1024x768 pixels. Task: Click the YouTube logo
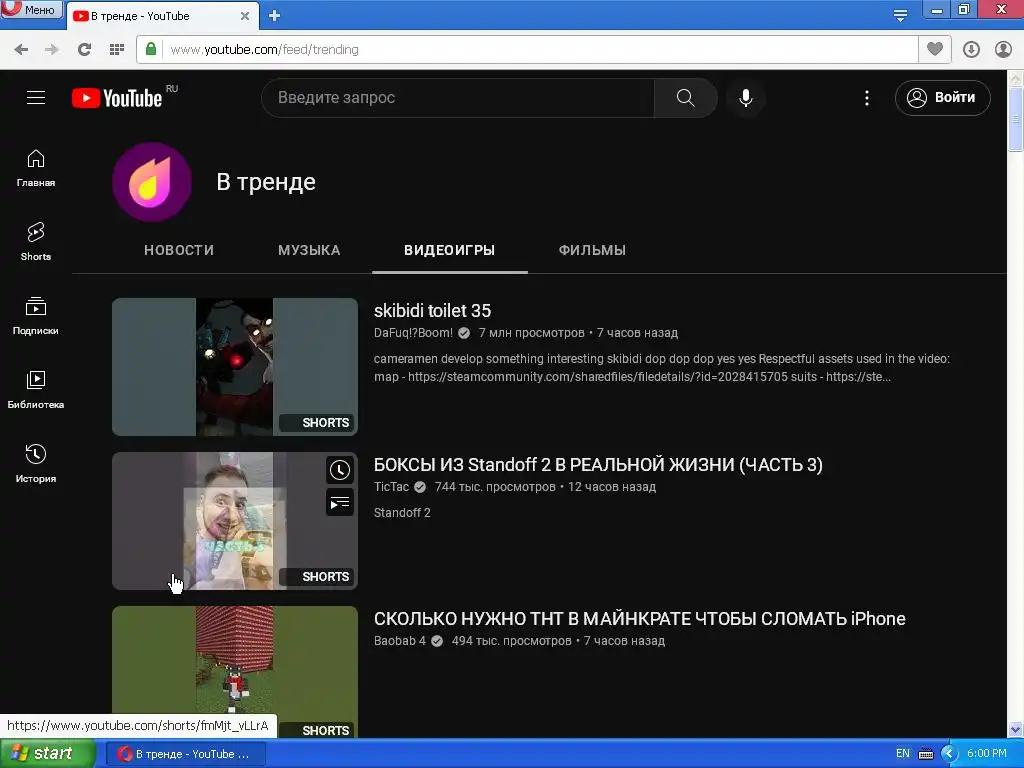pos(118,98)
